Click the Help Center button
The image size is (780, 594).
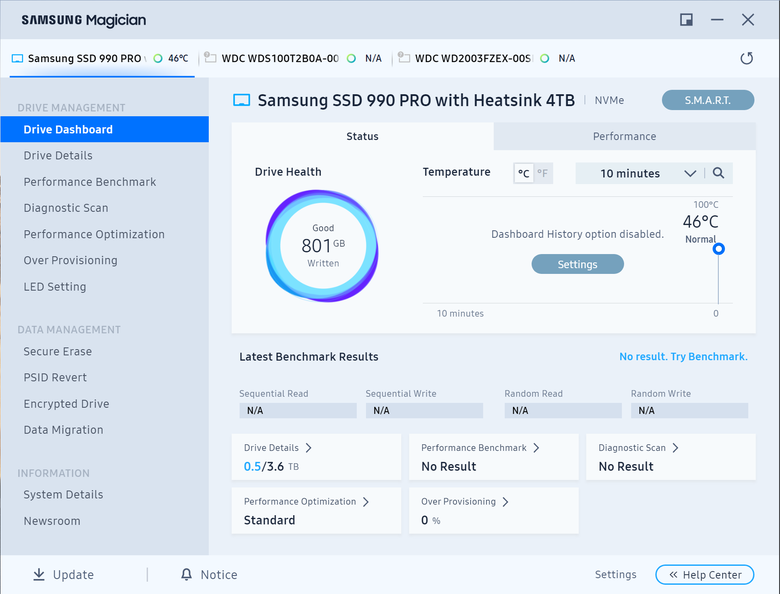click(704, 575)
